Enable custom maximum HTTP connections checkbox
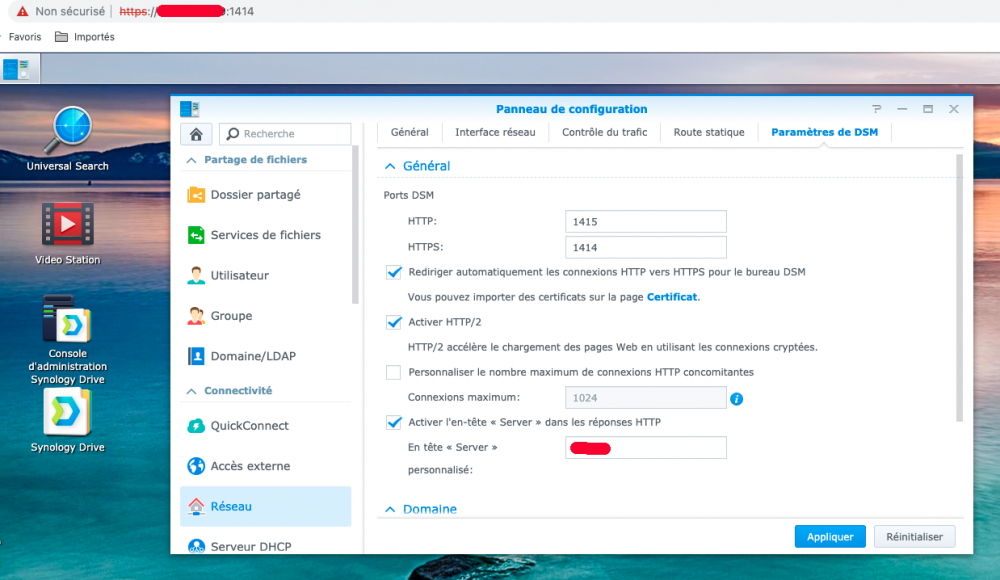 tap(393, 373)
